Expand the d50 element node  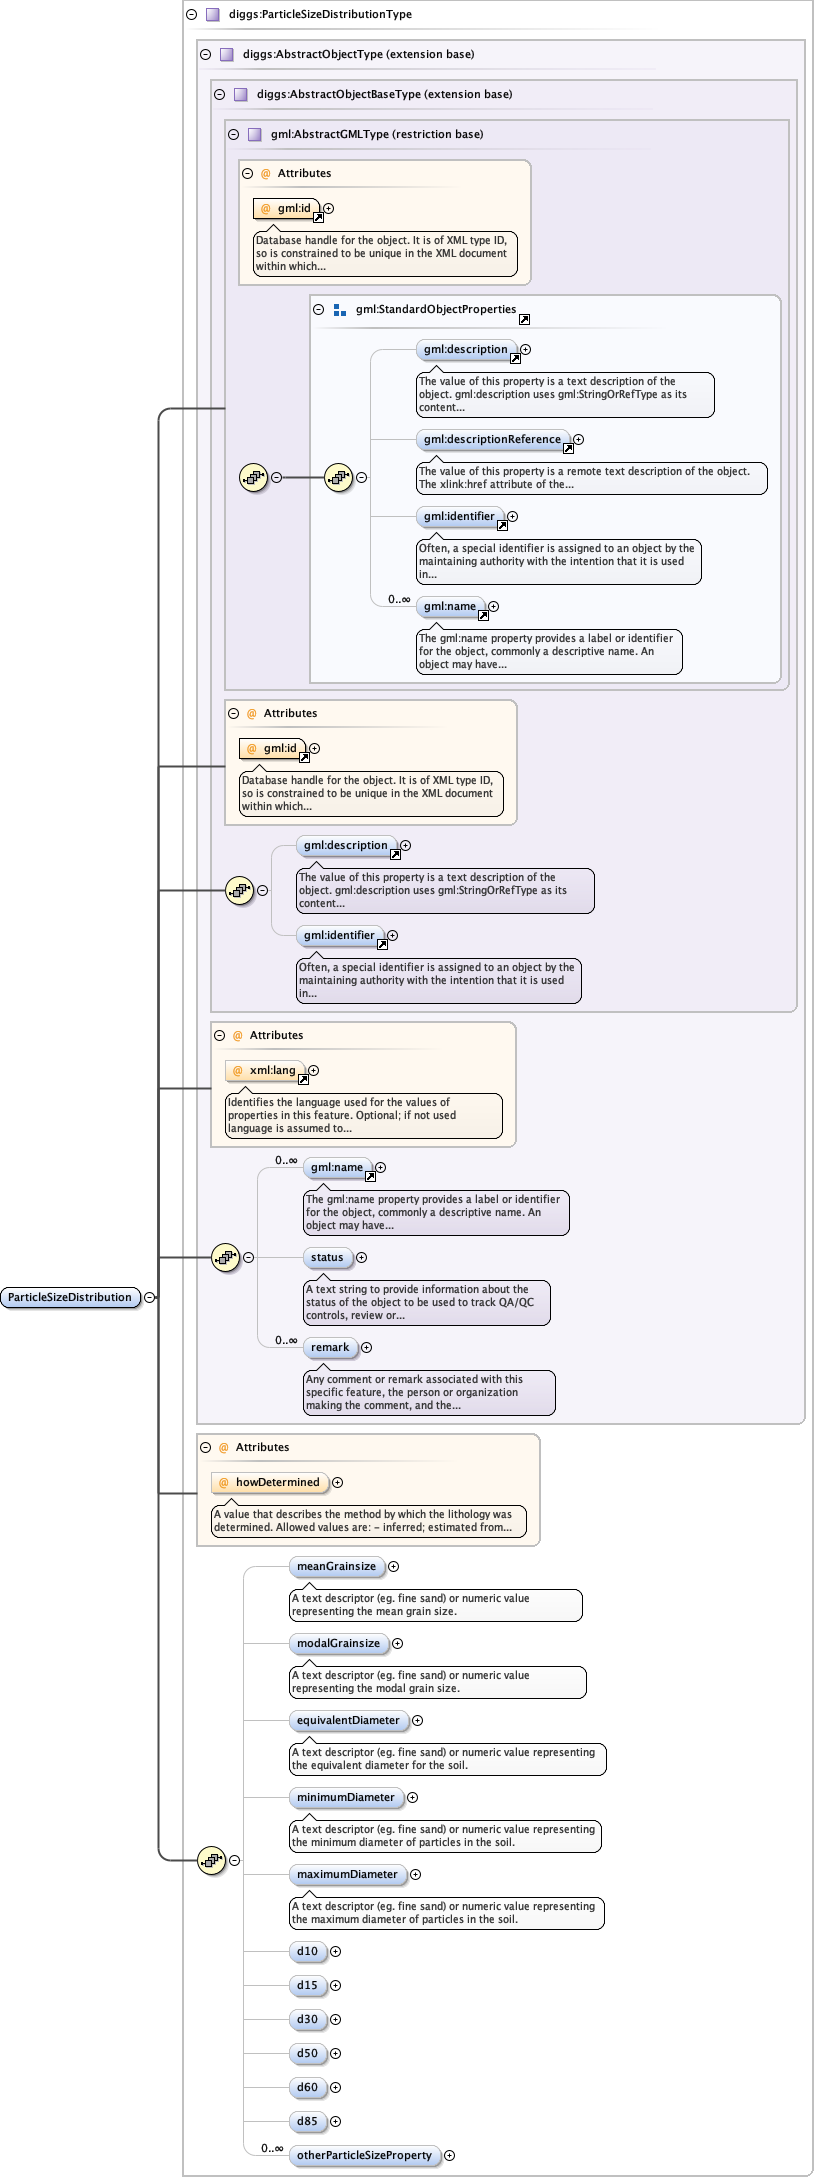(335, 2053)
